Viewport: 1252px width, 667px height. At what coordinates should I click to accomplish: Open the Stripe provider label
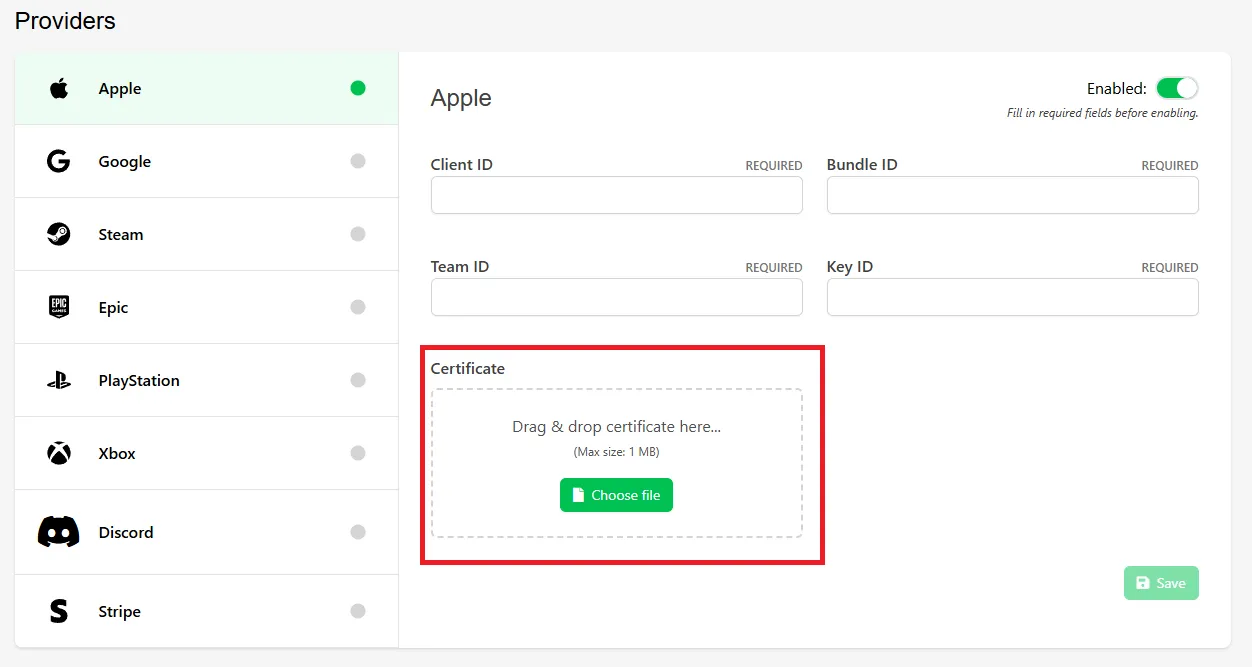coord(119,611)
